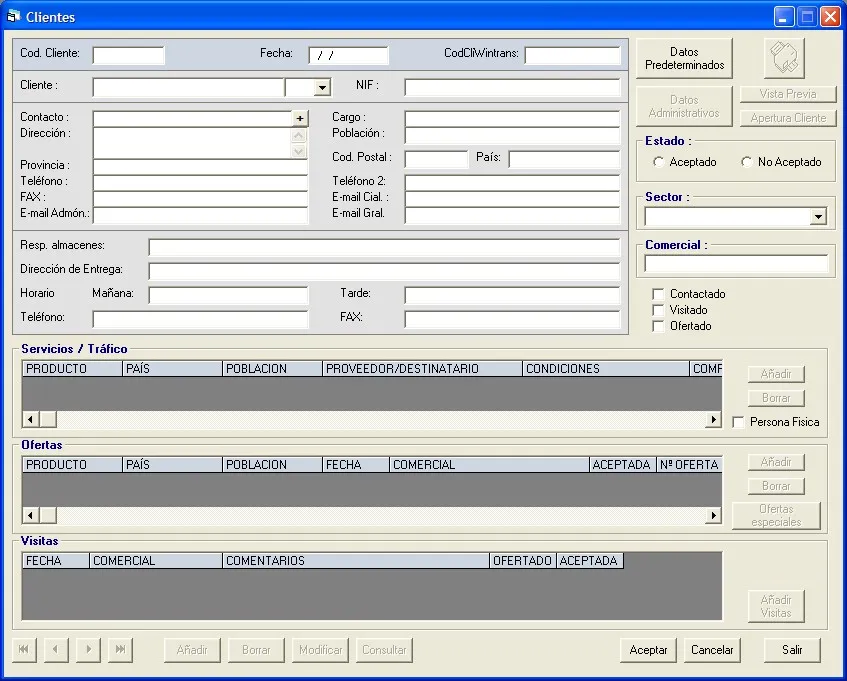This screenshot has height=681, width=847.
Task: Click the bottom toolbar Borrar button
Action: coord(256,650)
